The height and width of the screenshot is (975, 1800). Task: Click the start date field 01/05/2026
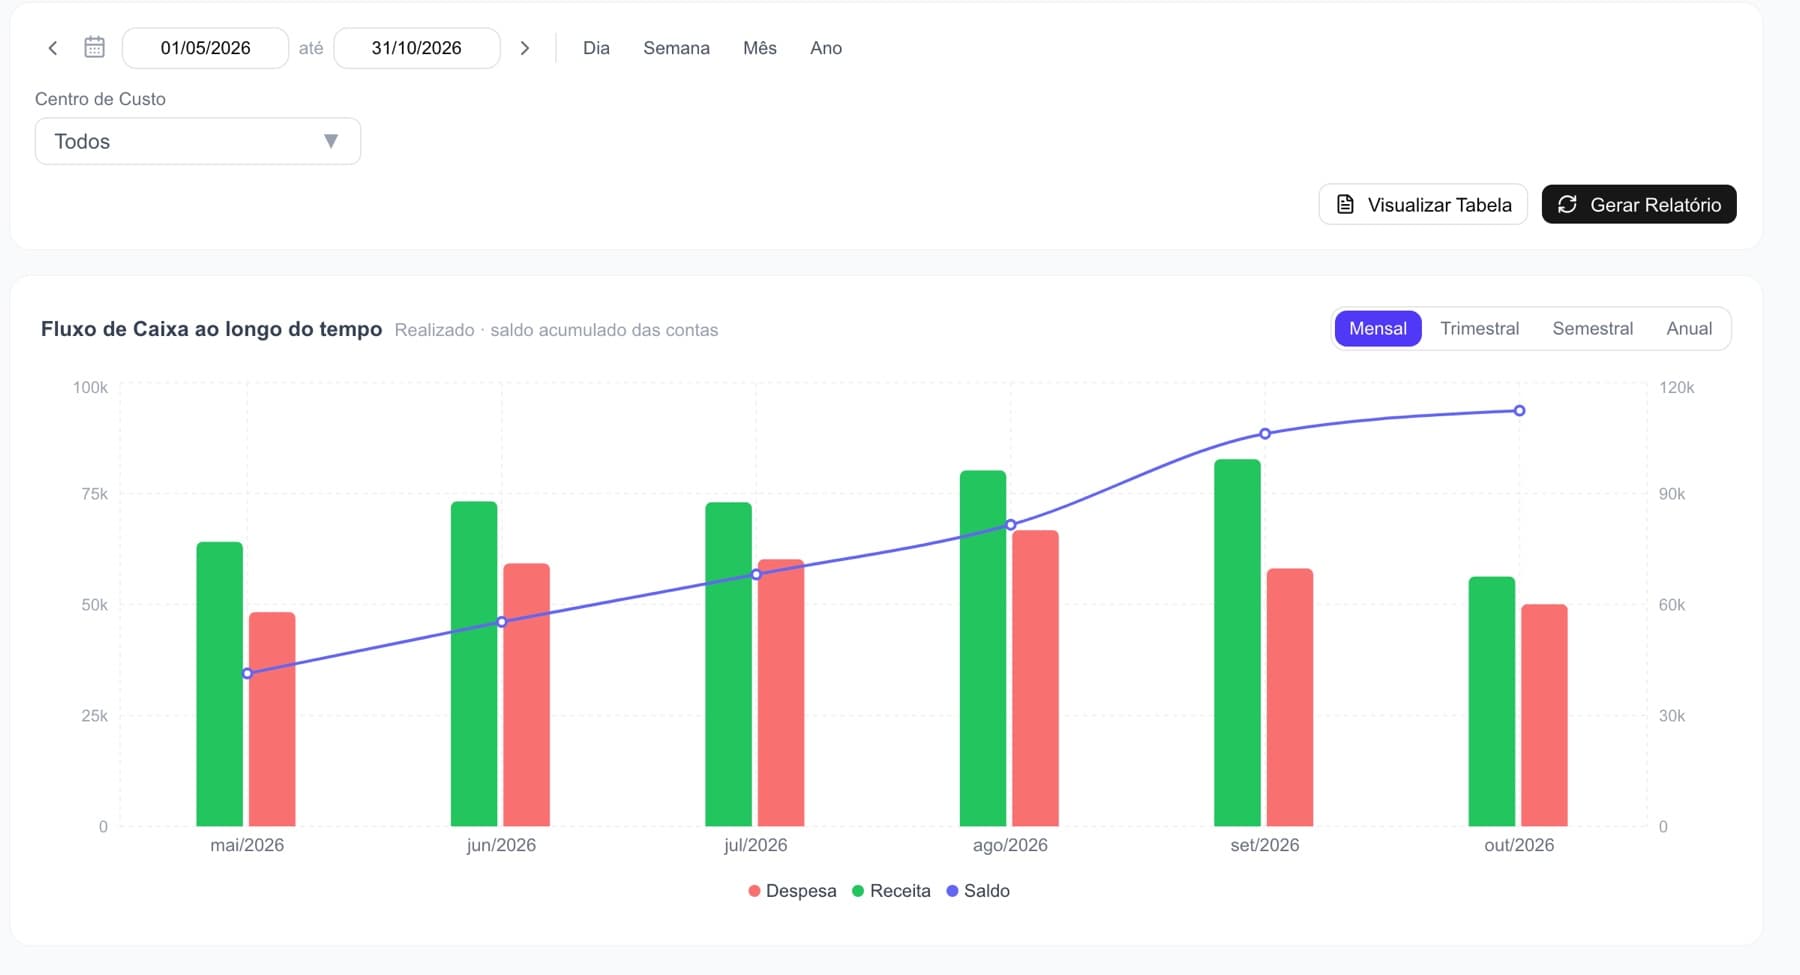coord(205,48)
